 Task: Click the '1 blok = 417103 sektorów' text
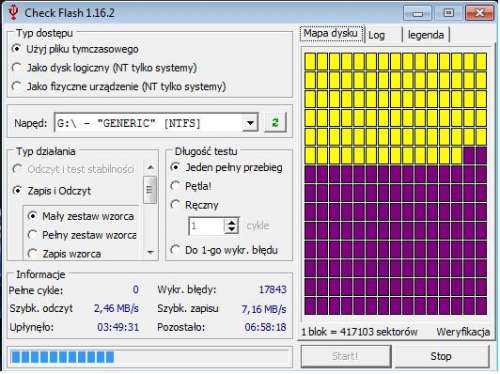359,332
